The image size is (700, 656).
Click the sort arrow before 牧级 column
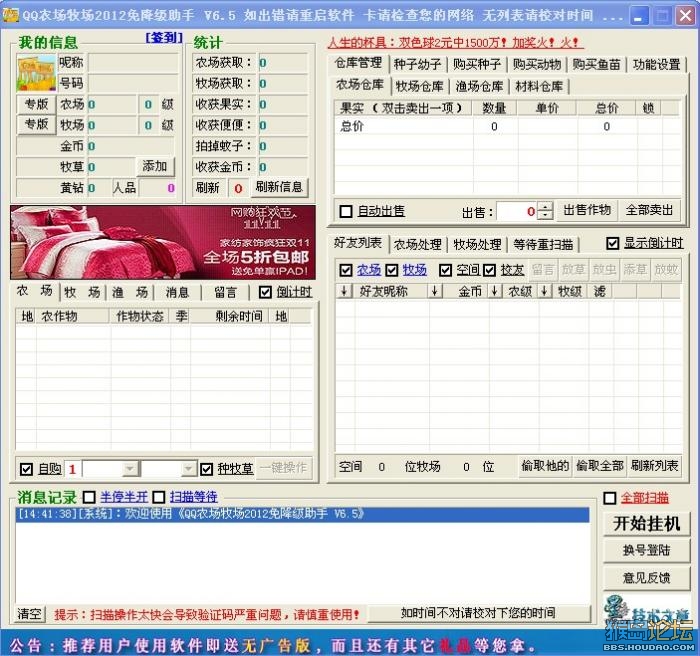[544, 292]
